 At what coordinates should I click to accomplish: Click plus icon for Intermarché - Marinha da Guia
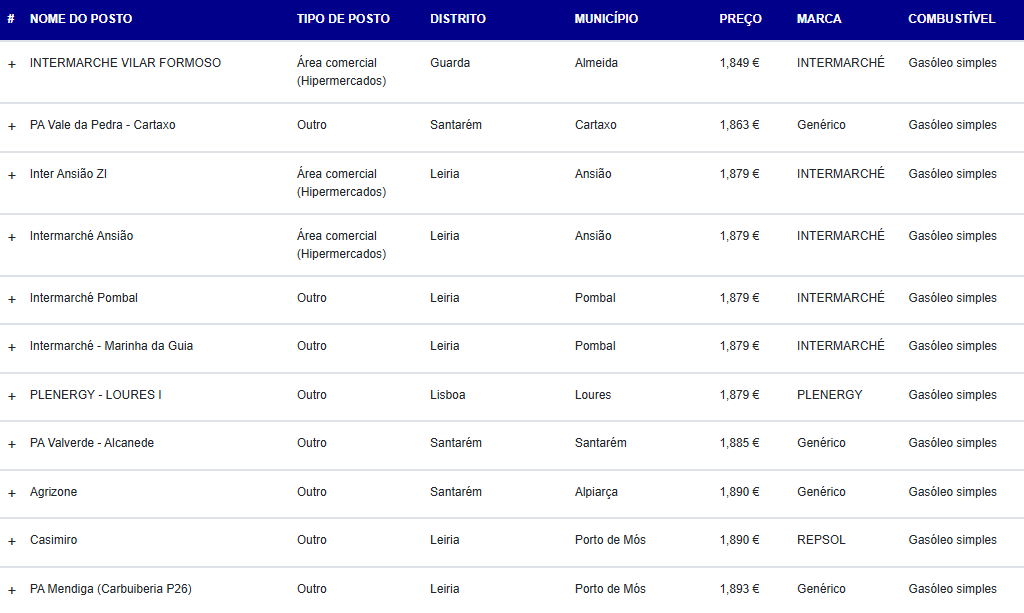coord(12,347)
